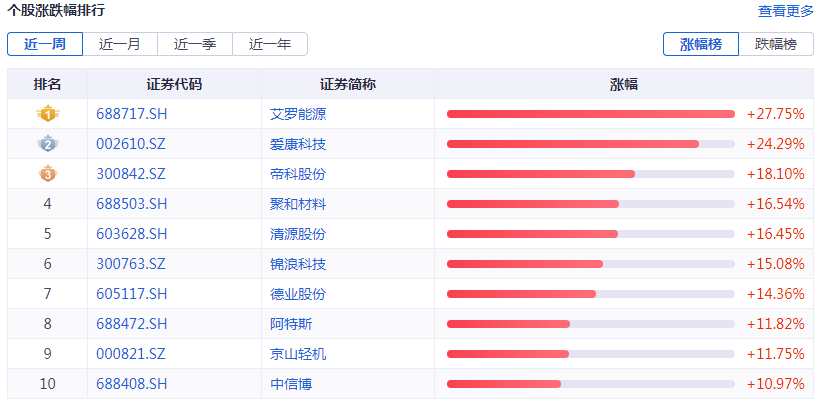Click stock code 605117.SH
Viewport: 821px width, 414px height.
[131, 294]
